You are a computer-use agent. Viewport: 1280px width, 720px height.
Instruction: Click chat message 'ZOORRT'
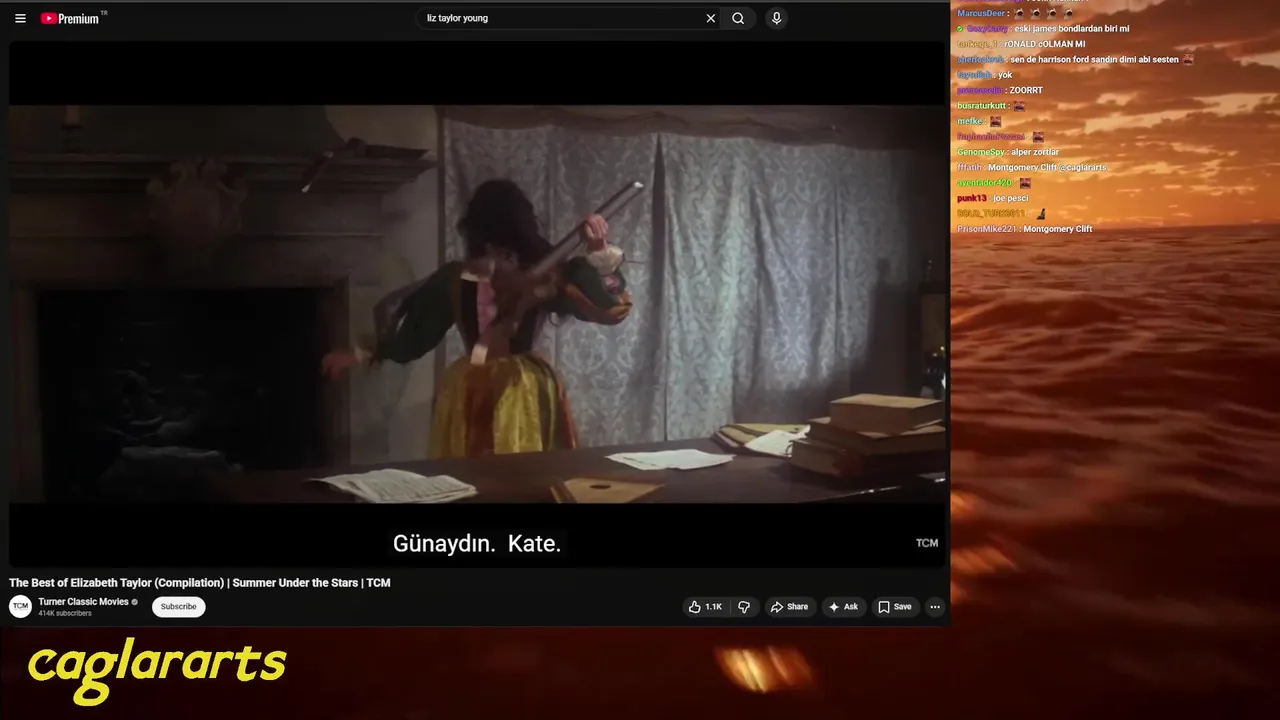[1026, 90]
